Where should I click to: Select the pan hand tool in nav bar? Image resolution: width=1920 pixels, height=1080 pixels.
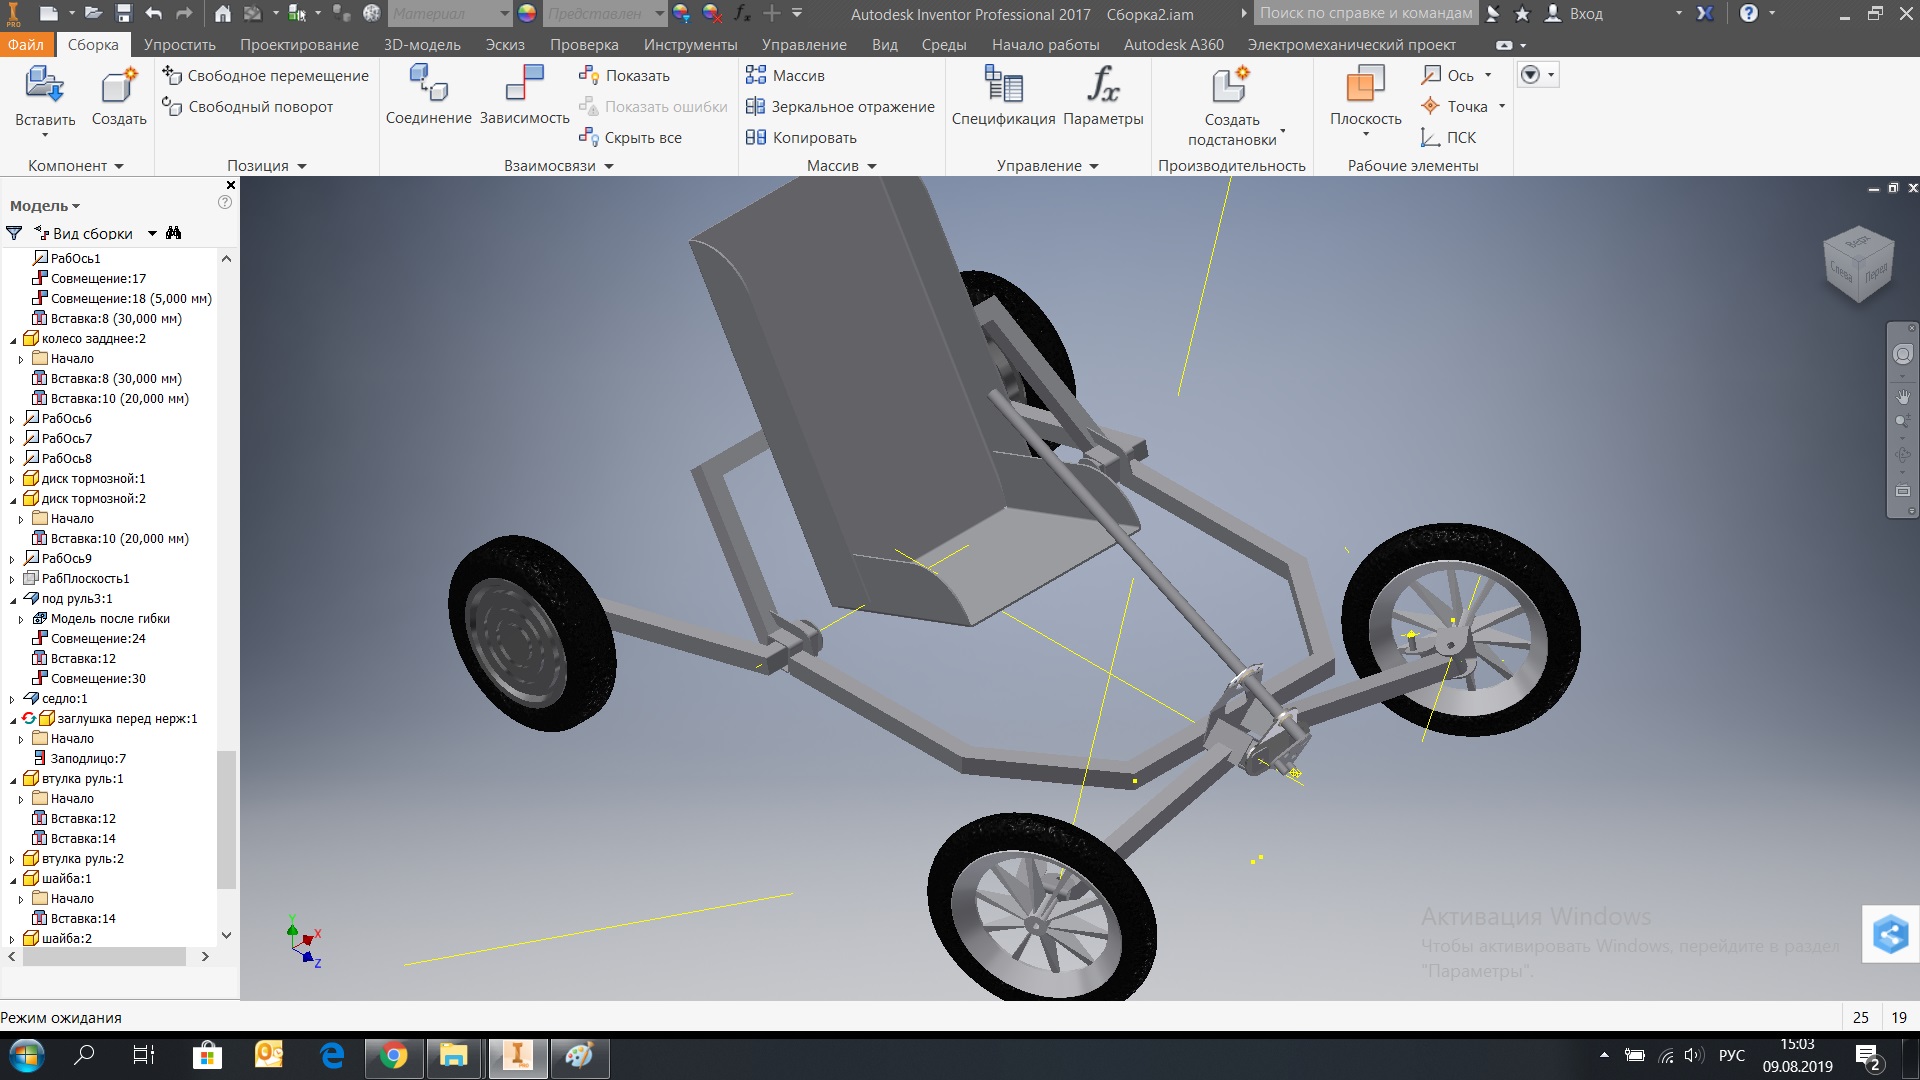click(1902, 397)
